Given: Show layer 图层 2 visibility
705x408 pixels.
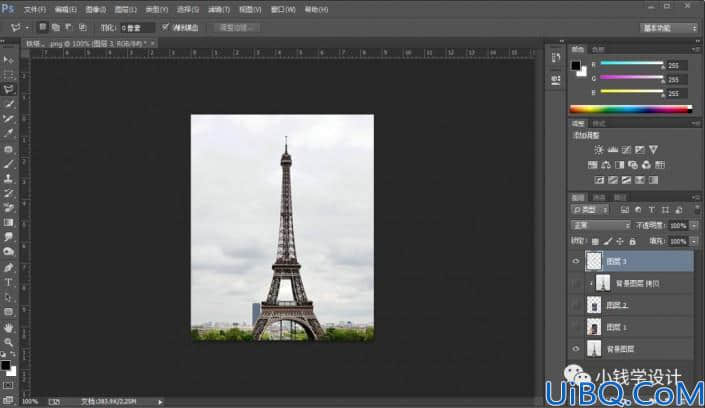Looking at the screenshot, I should coord(576,305).
